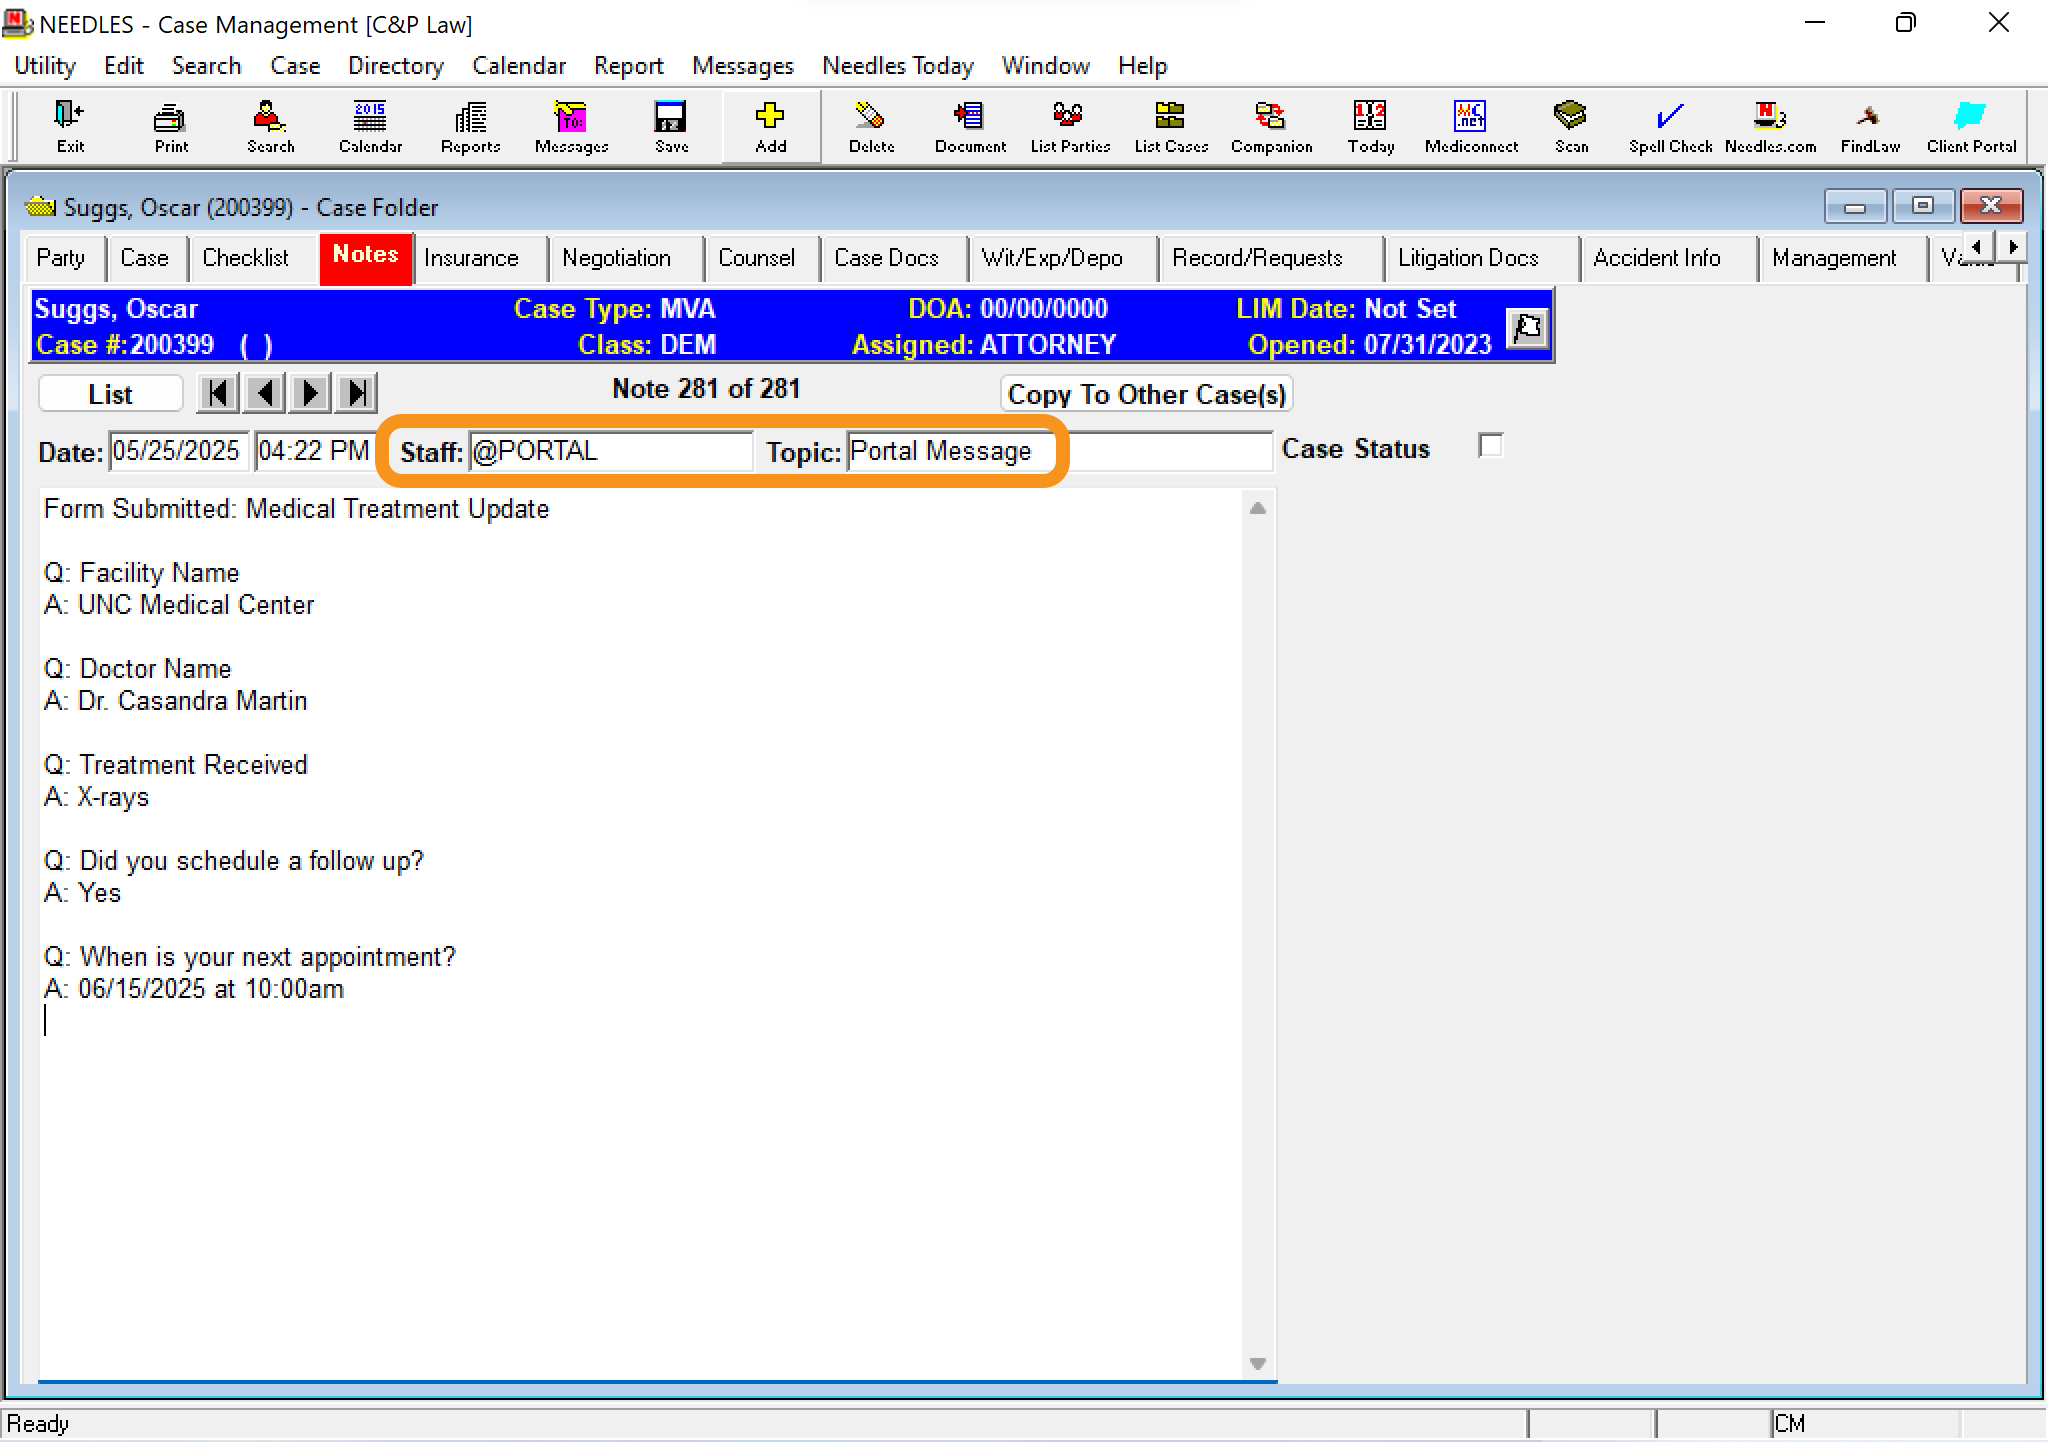Click the note time field
The width and height of the screenshot is (2048, 1442).
314,451
